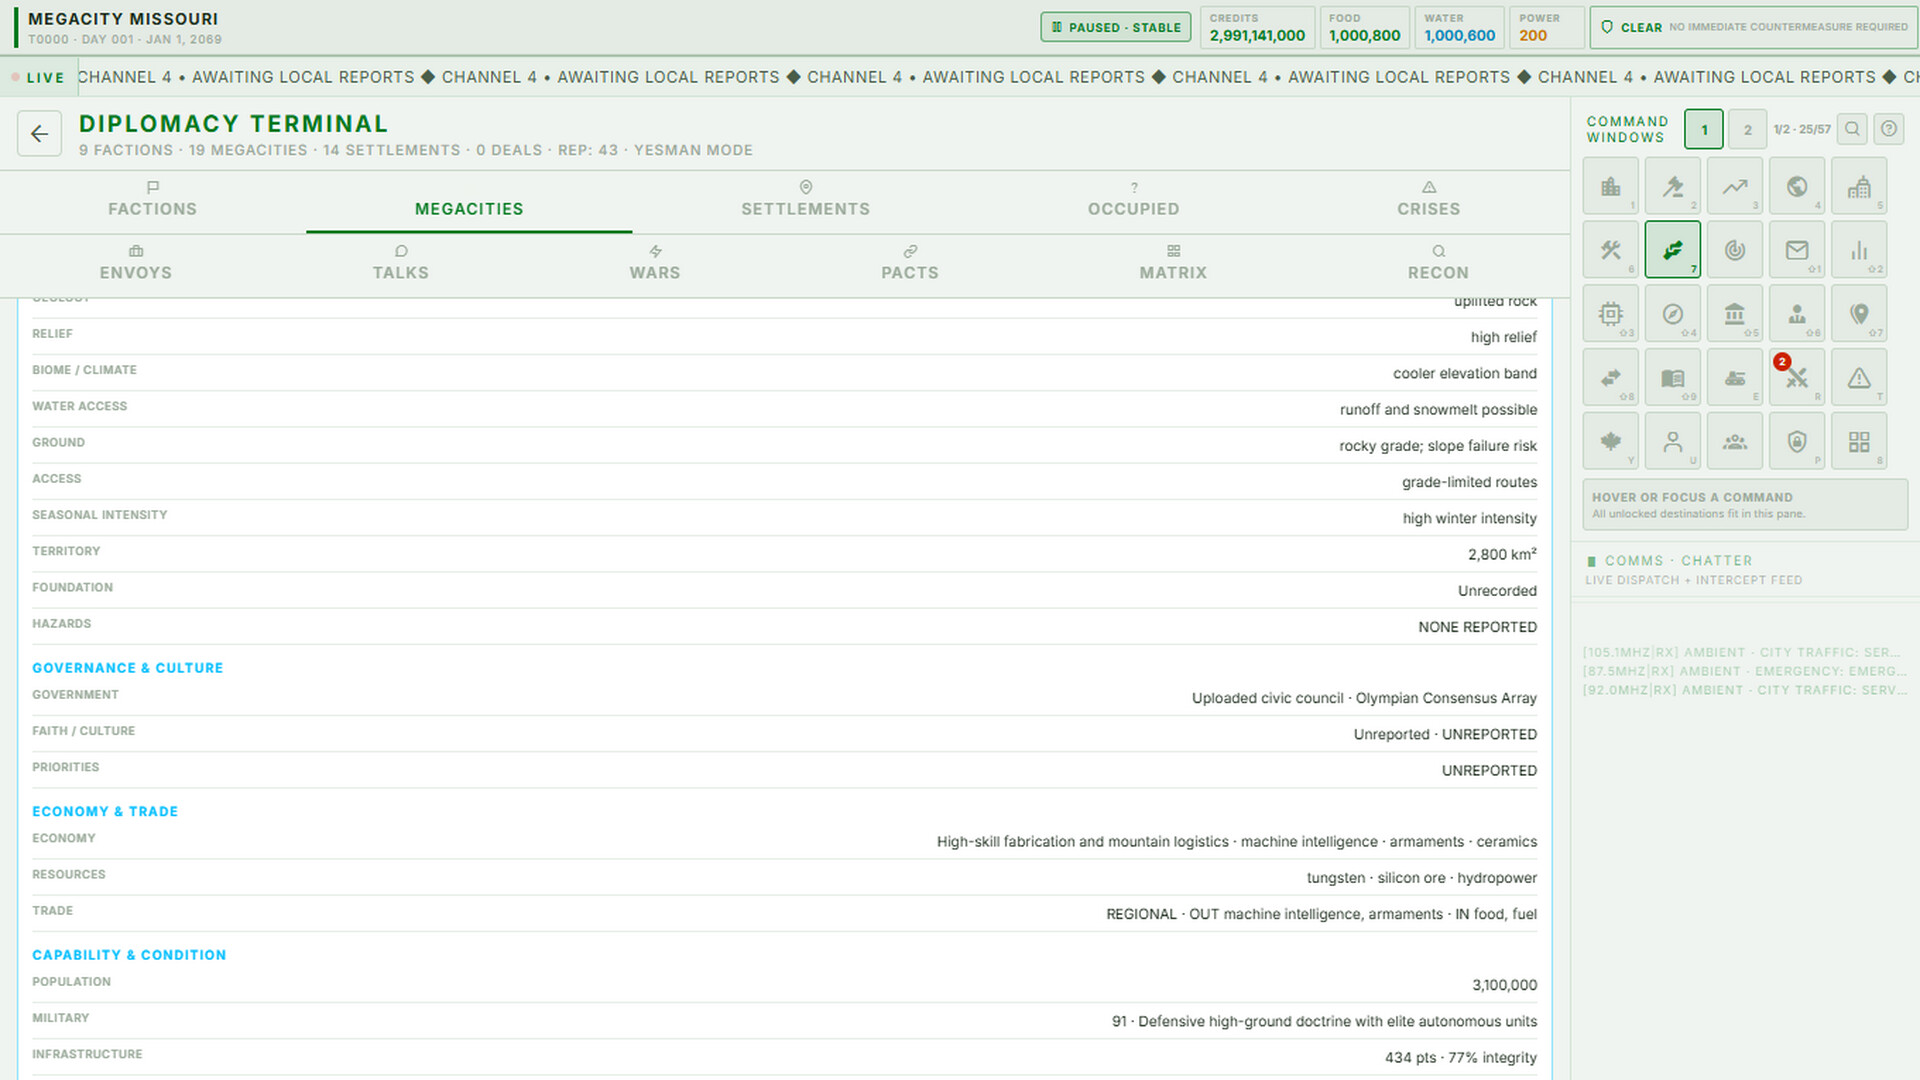
Task: Switch to the Factions tab
Action: (x=152, y=200)
